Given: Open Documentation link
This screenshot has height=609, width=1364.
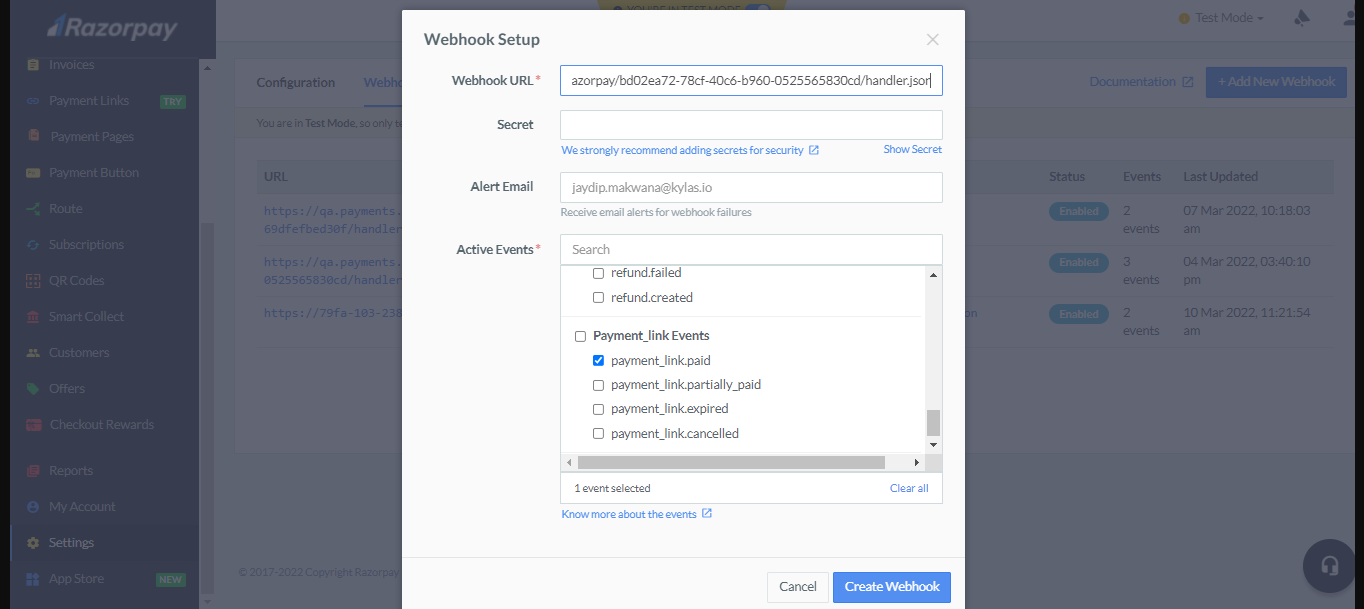Looking at the screenshot, I should pos(1132,82).
